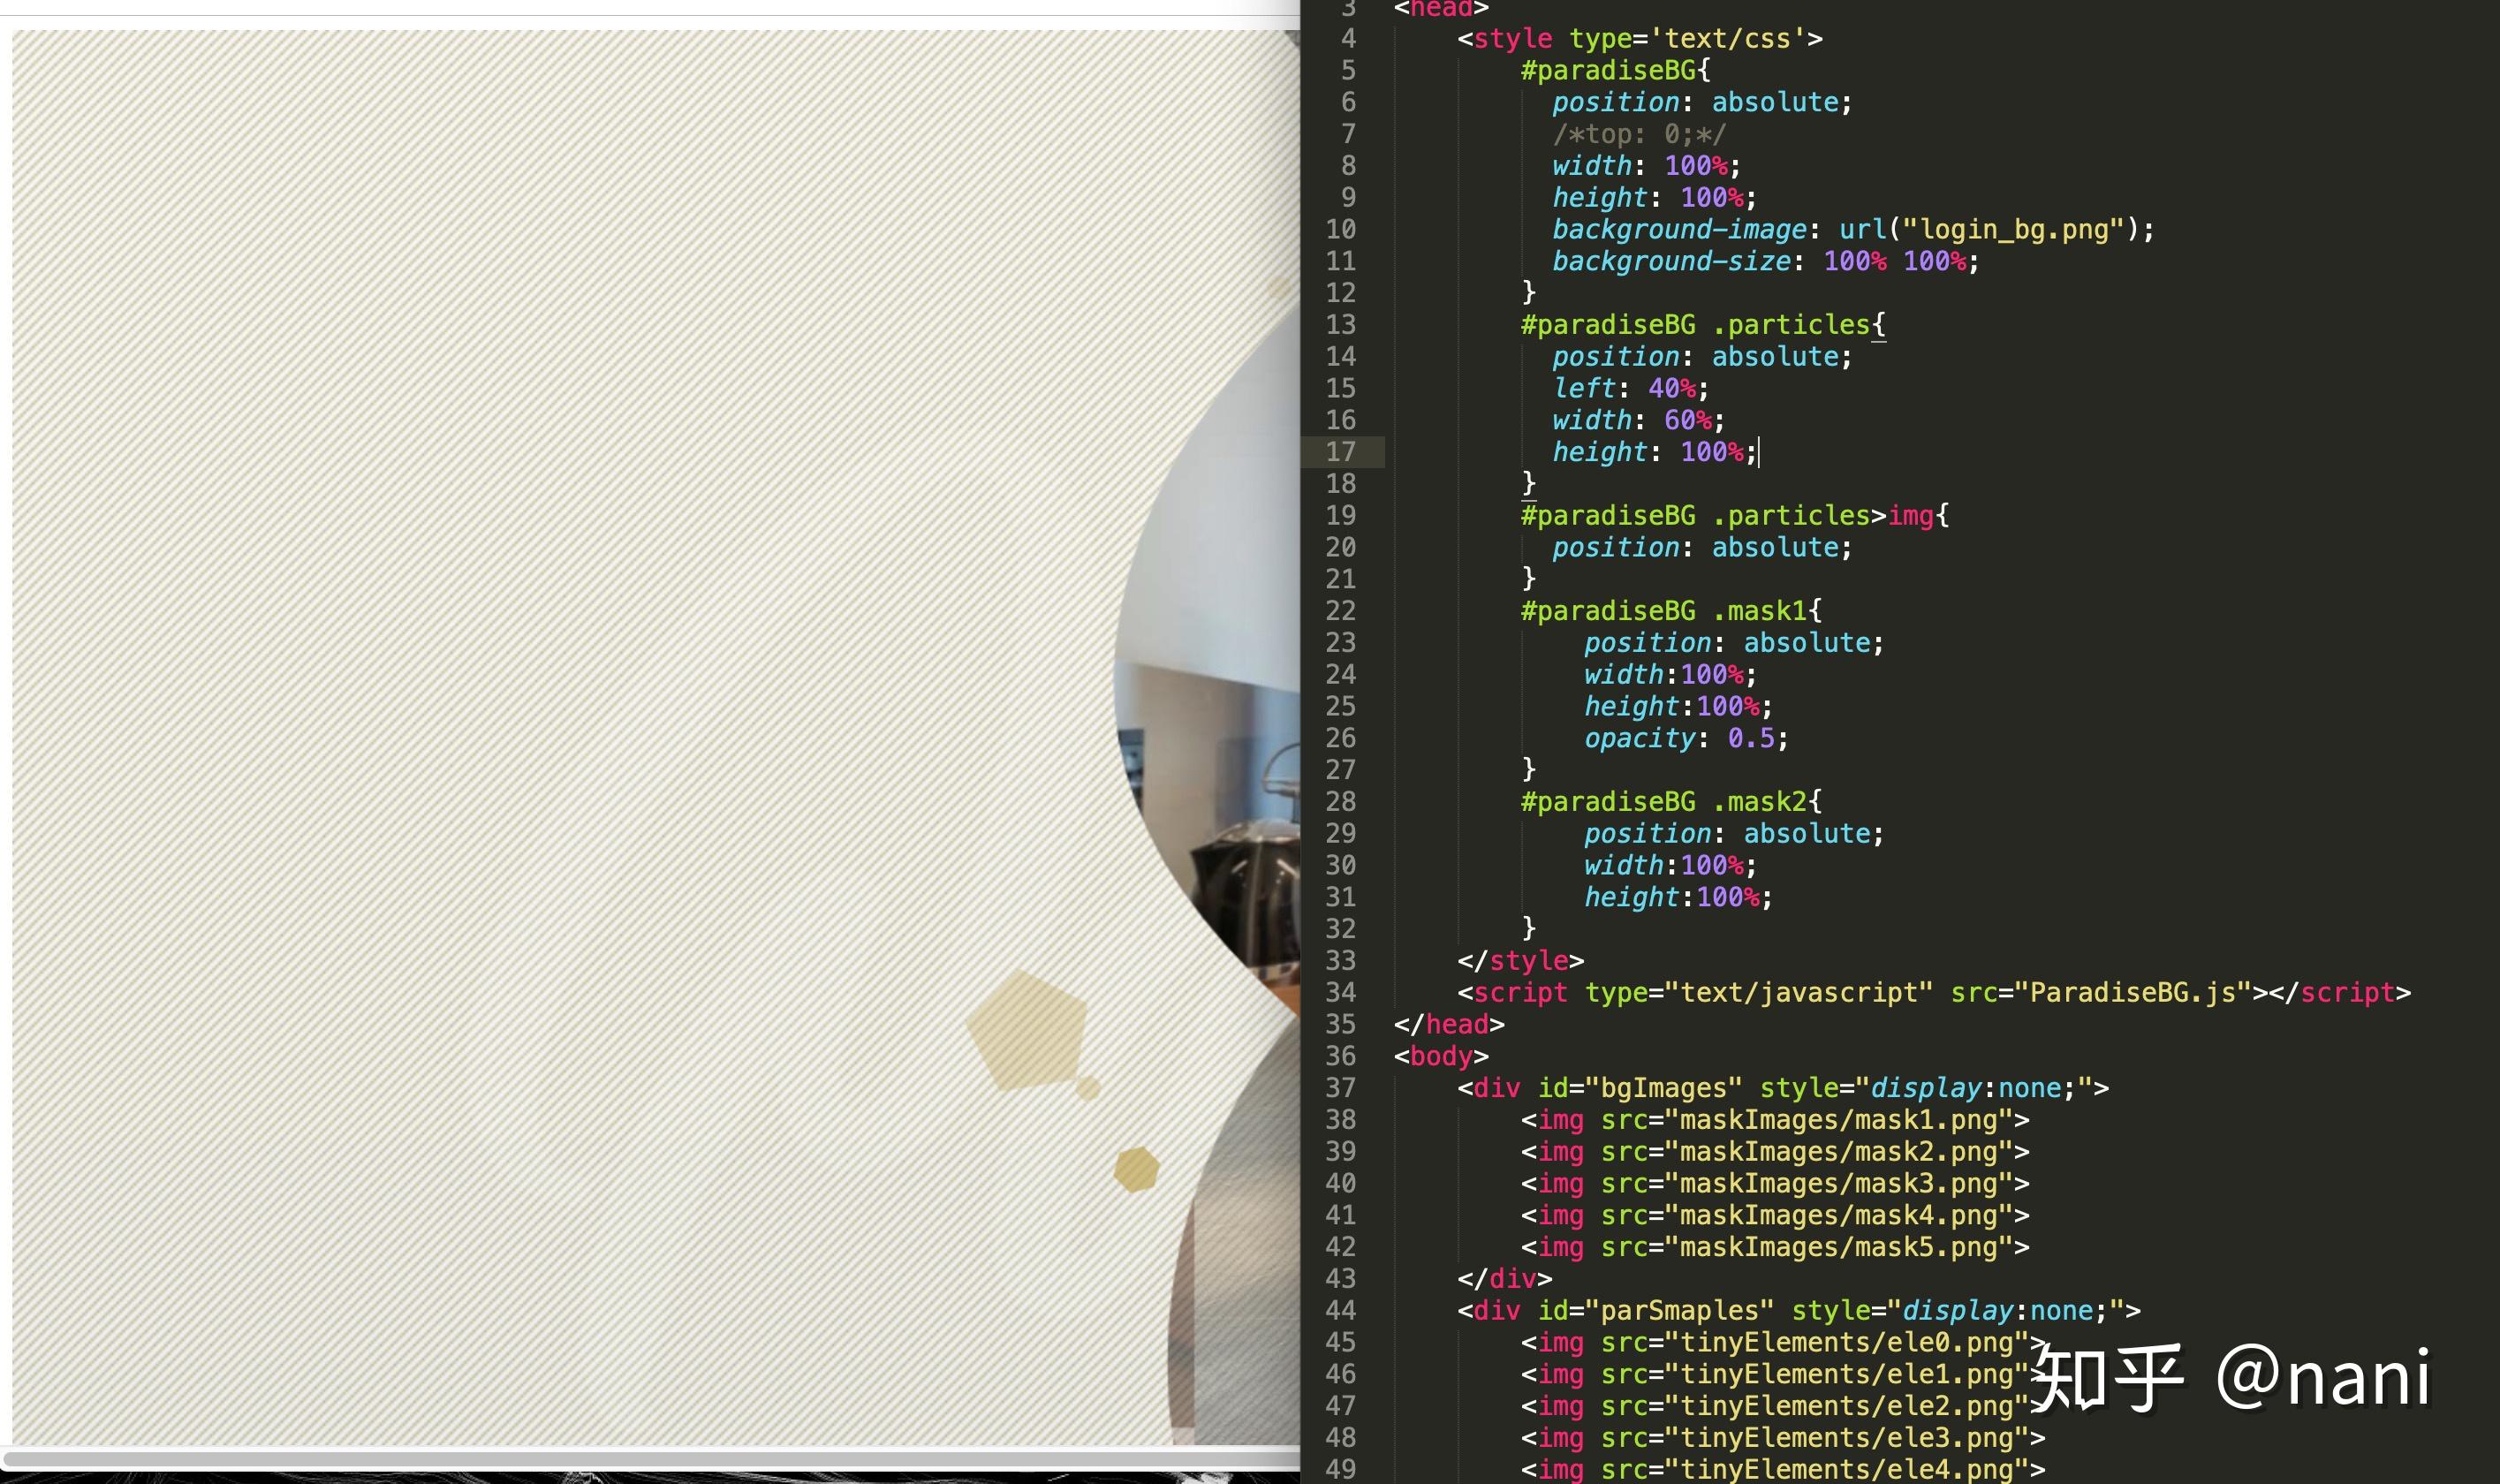Click line number 28 in the gutter
The width and height of the screenshot is (2500, 1484).
click(x=1340, y=802)
